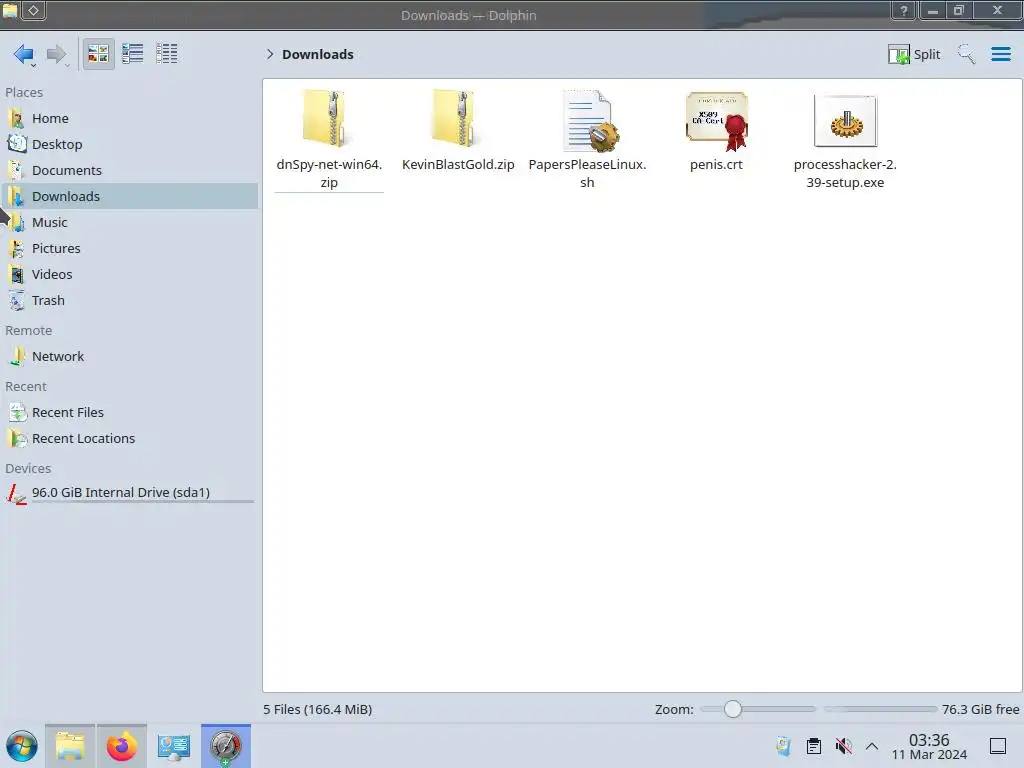Switch to Icons view mode
Image resolution: width=1024 pixels, height=768 pixels.
(98, 54)
